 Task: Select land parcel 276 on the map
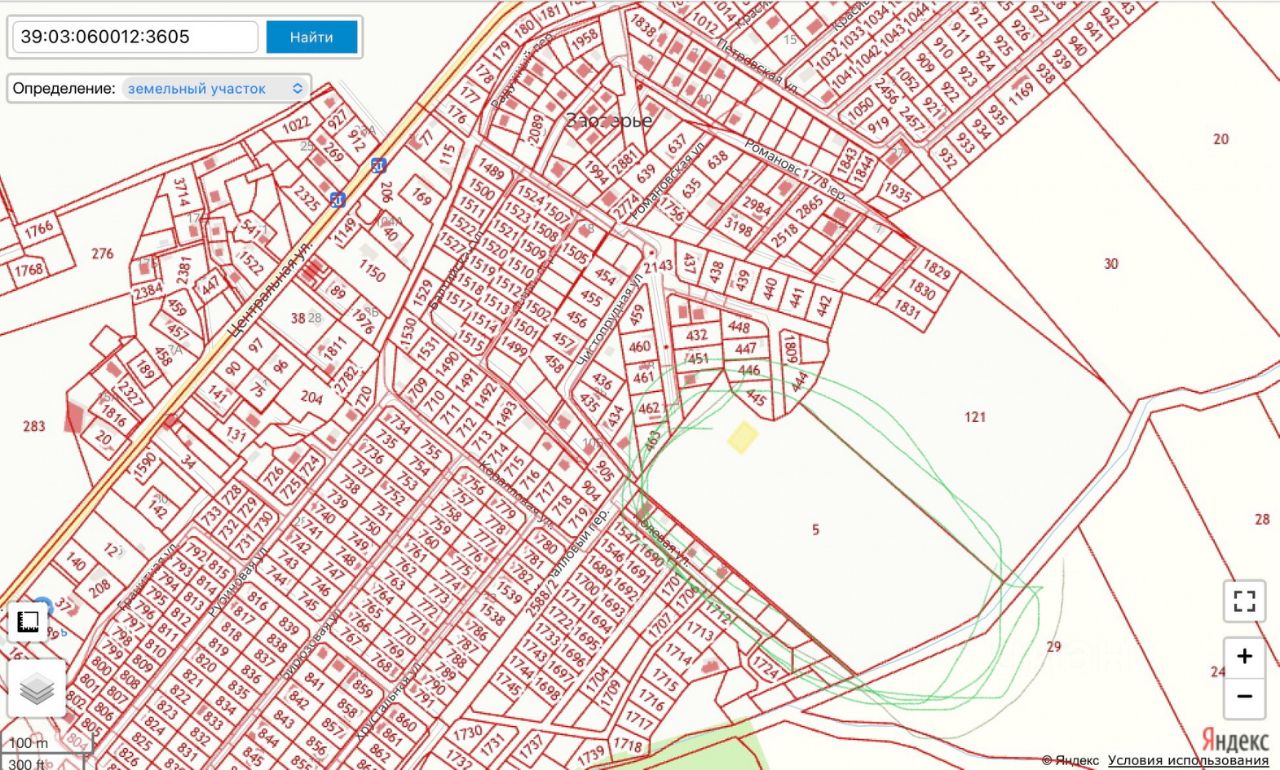(102, 254)
